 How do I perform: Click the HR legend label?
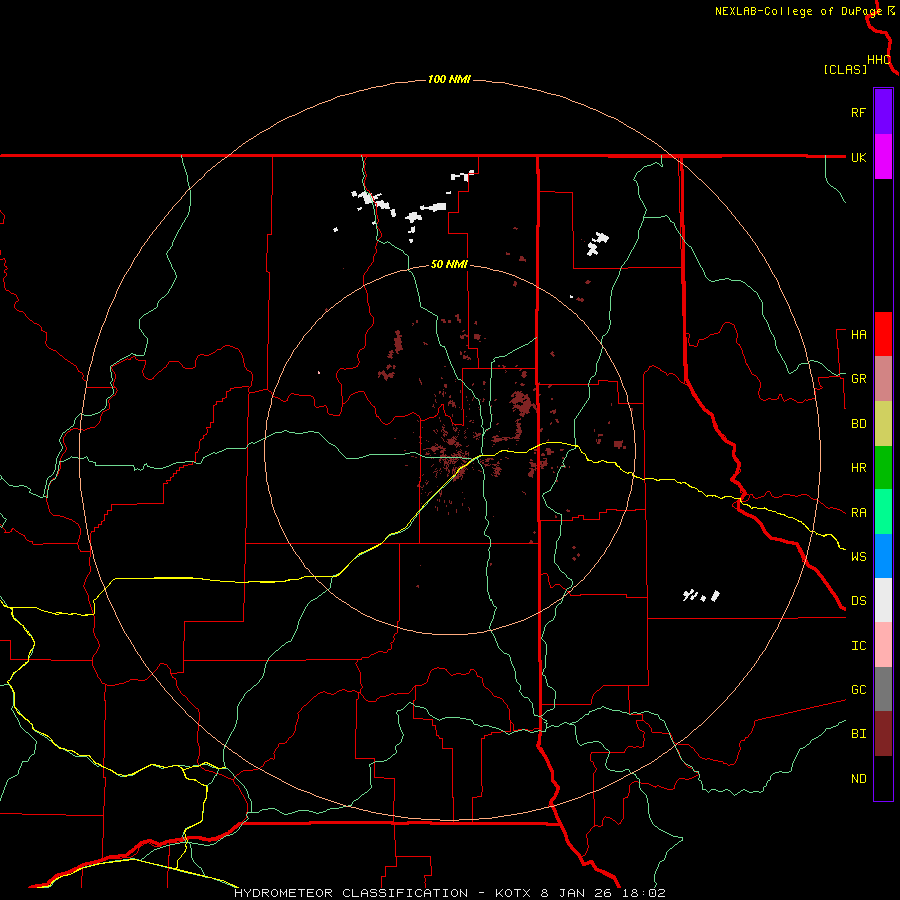pyautogui.click(x=858, y=468)
